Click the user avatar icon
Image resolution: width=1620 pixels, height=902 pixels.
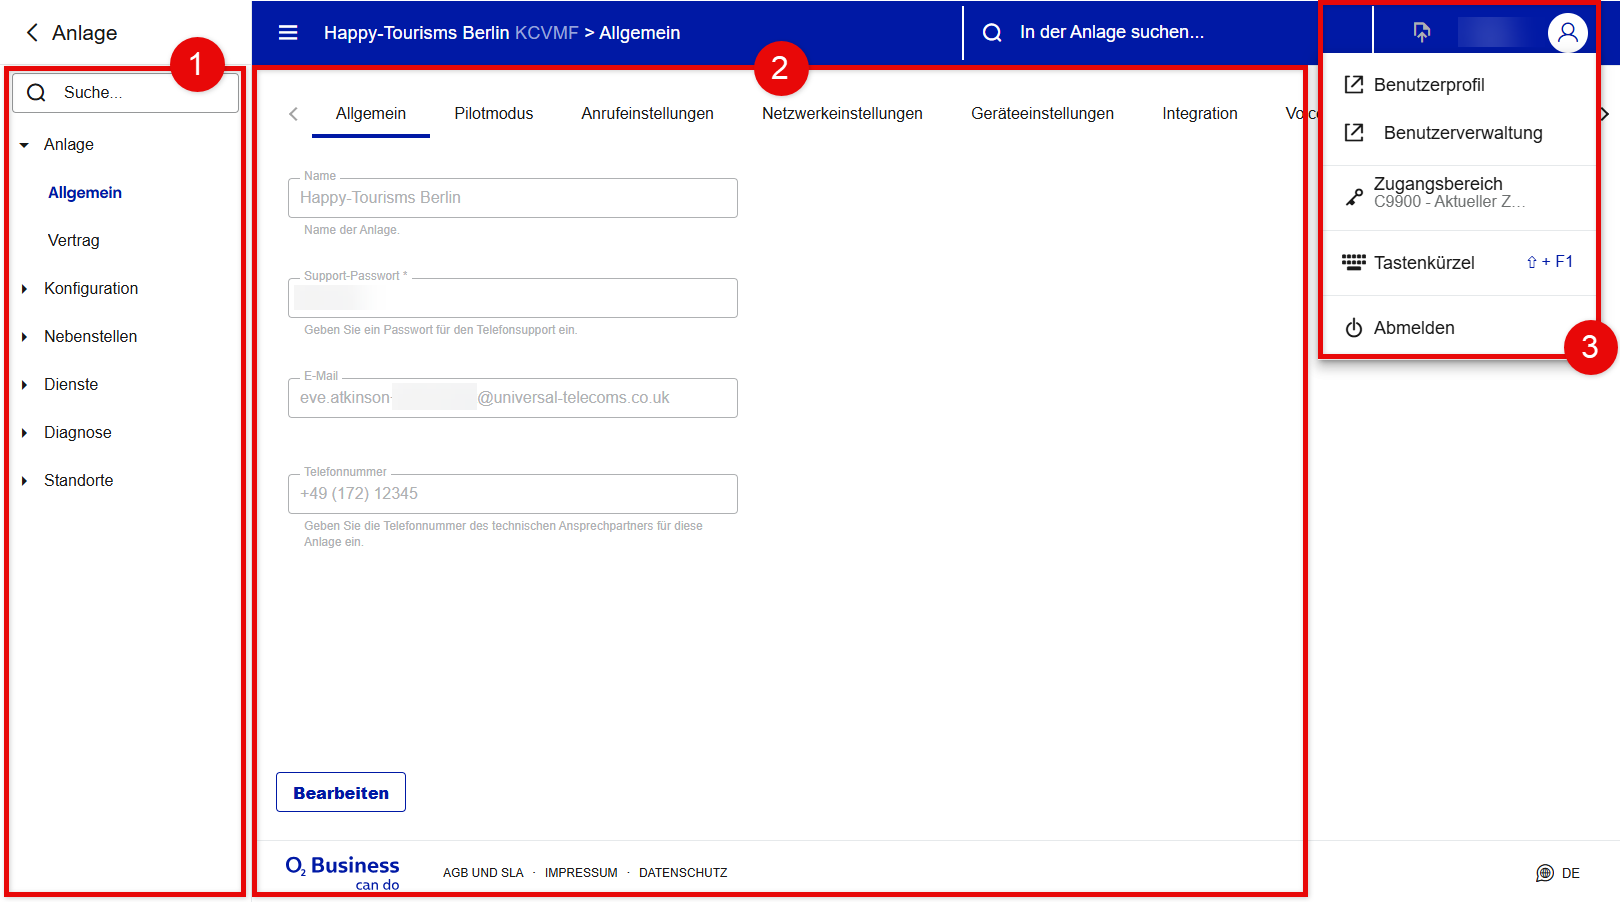coord(1567,33)
